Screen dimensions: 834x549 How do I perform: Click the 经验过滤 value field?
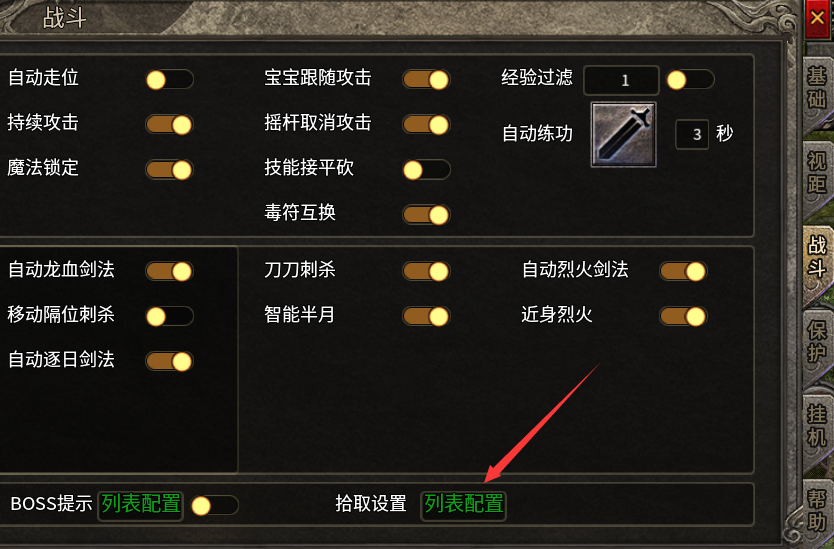point(621,80)
